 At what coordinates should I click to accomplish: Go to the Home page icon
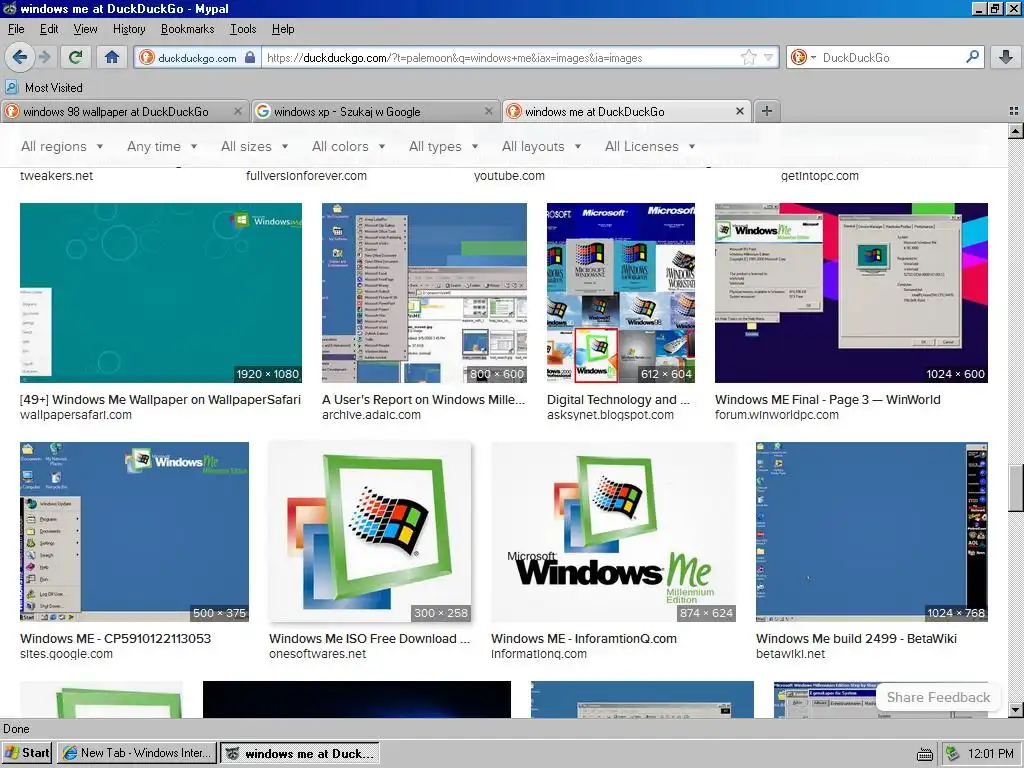click(112, 57)
